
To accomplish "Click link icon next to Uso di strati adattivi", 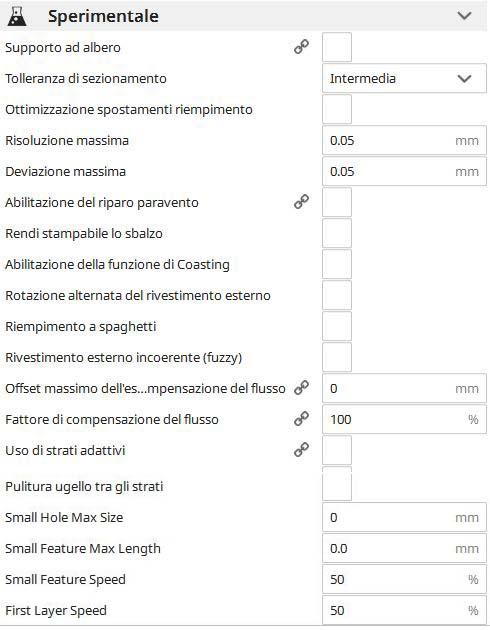I will coord(301,450).
